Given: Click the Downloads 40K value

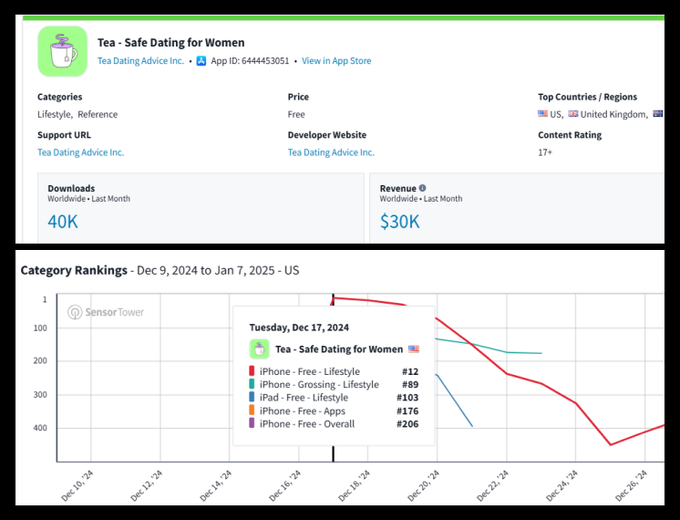Looking at the screenshot, I should [62, 221].
